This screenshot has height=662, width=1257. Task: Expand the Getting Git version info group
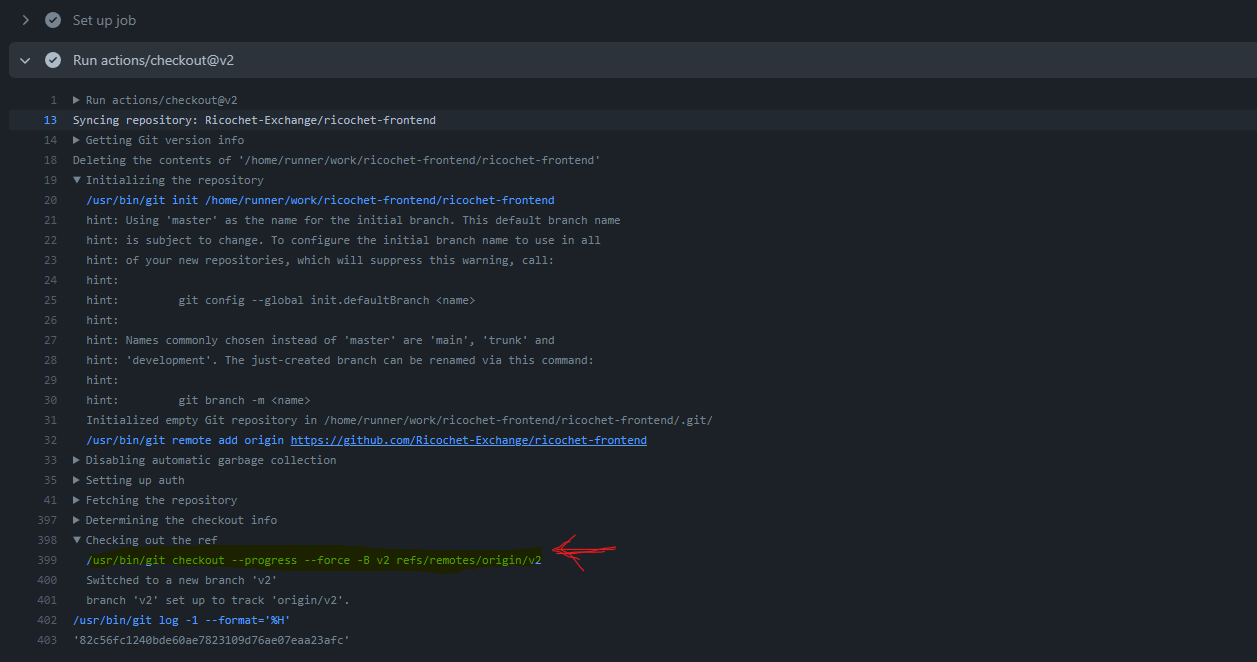(77, 140)
